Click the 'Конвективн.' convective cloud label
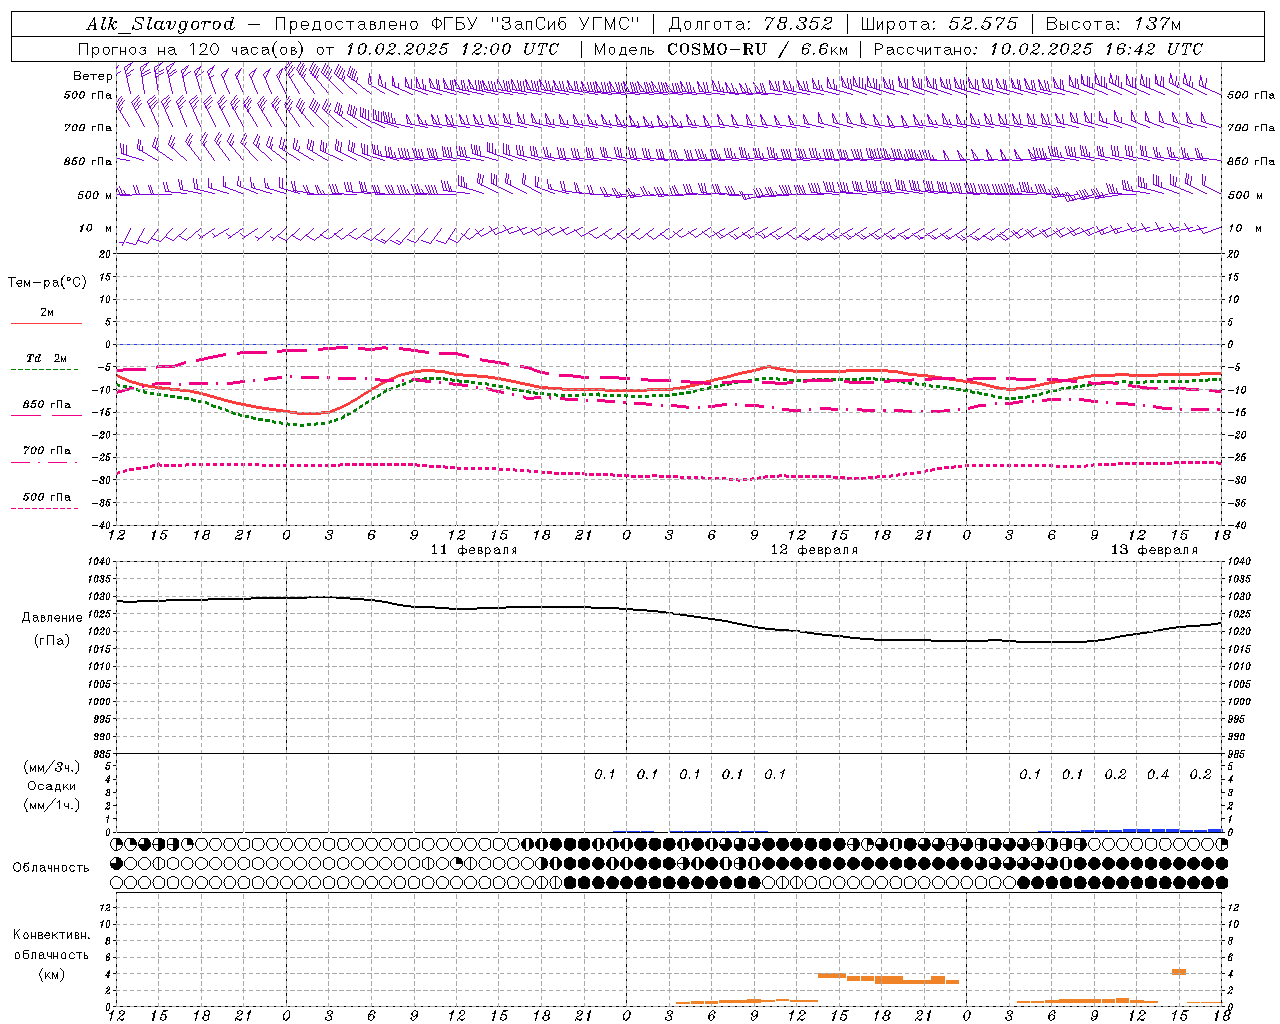The width and height of the screenshot is (1280, 1024). pyautogui.click(x=52, y=935)
